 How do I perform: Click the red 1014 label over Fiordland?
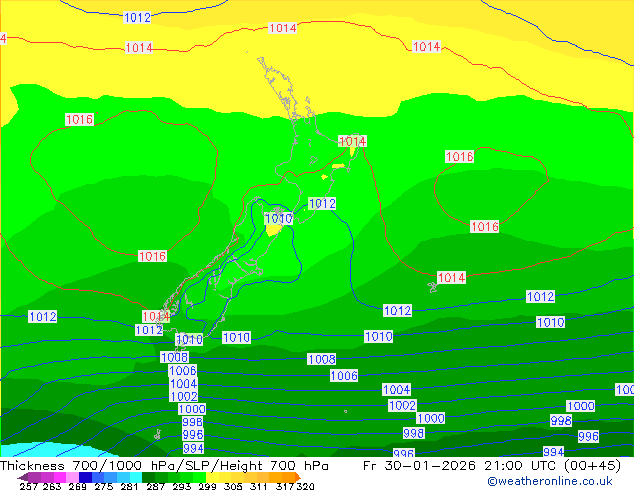click(156, 316)
